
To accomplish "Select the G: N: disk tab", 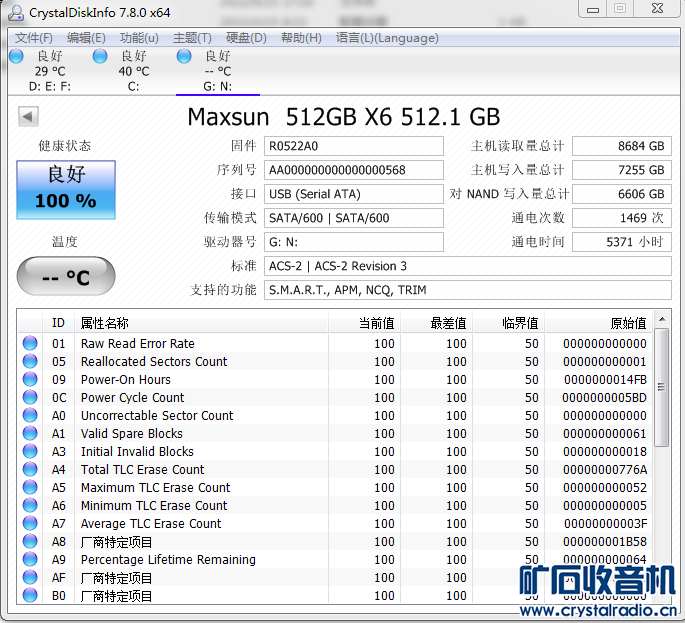I will [218, 71].
